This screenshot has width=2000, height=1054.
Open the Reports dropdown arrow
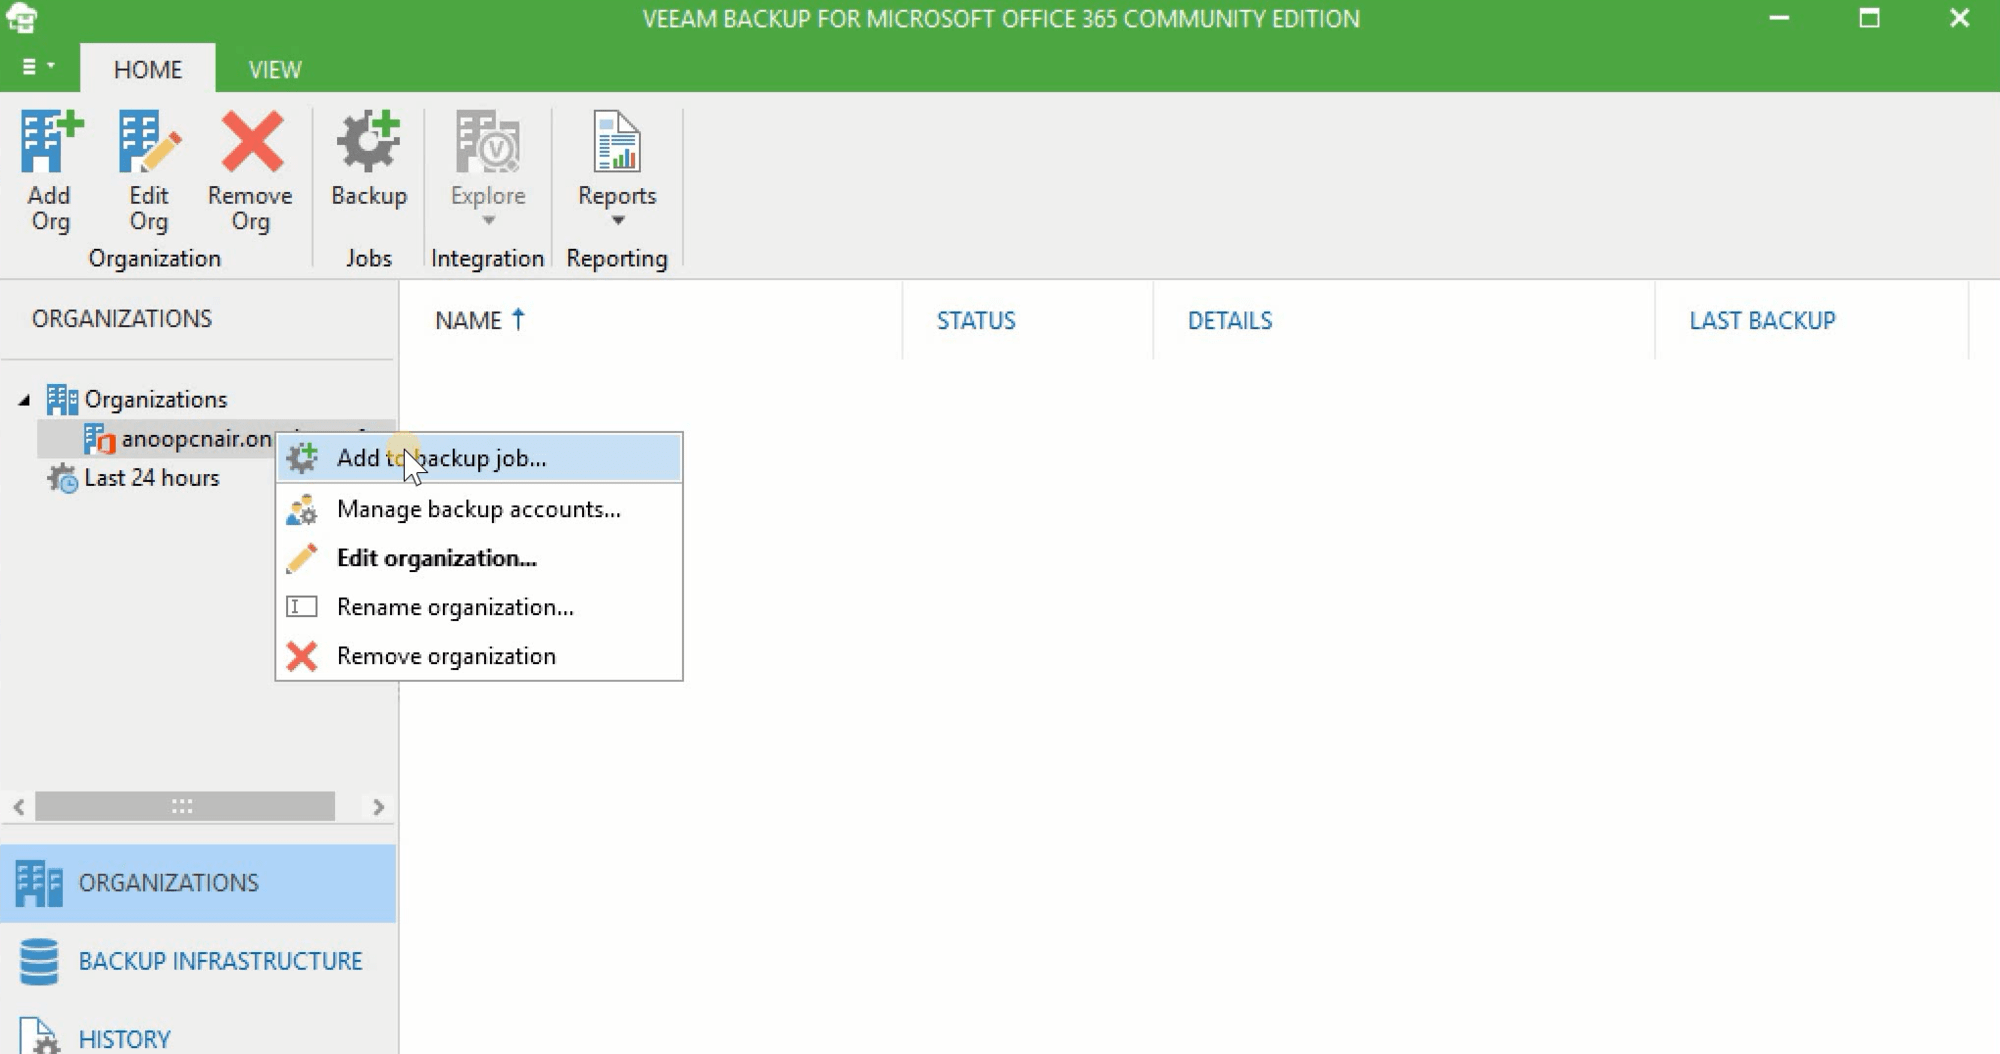617,220
